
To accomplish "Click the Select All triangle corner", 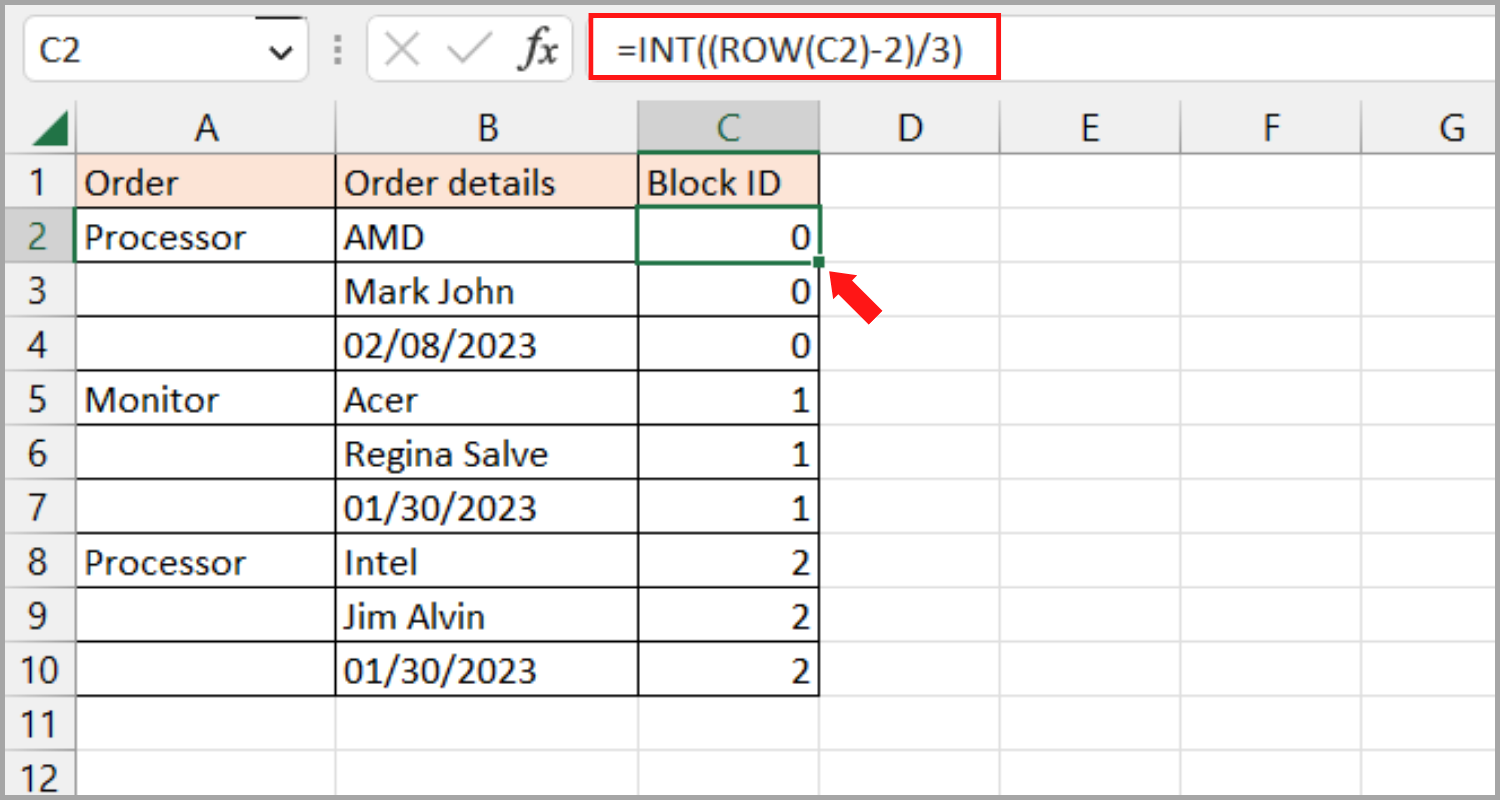I will pos(50,129).
